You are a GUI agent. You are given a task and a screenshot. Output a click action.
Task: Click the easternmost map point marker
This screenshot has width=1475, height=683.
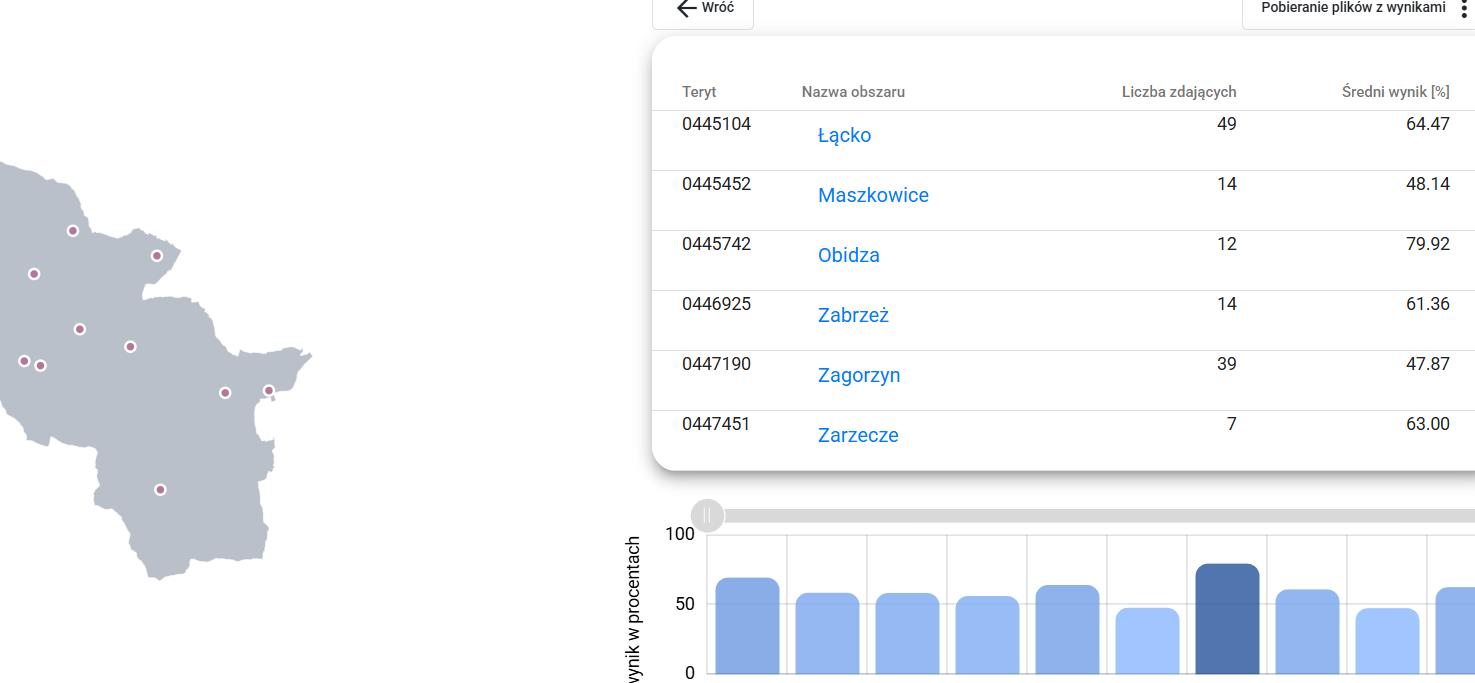pyautogui.click(x=269, y=391)
